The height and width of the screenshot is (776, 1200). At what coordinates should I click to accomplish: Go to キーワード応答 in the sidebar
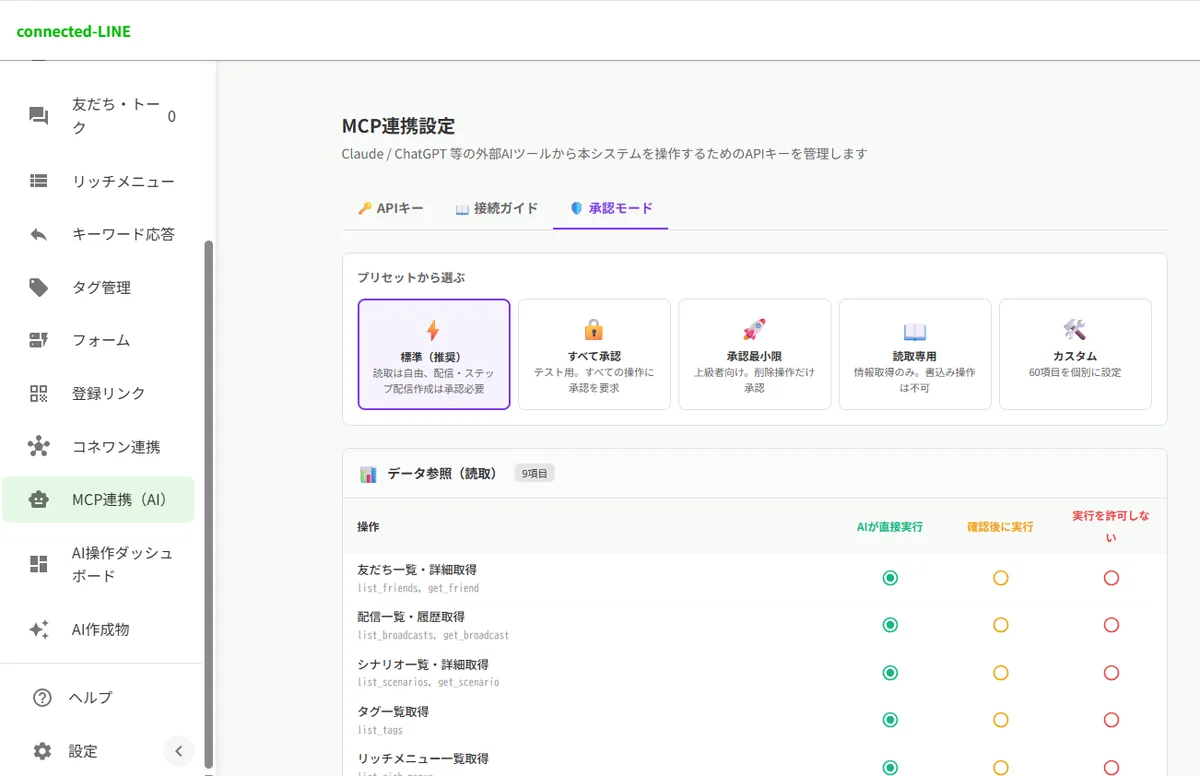[98, 234]
